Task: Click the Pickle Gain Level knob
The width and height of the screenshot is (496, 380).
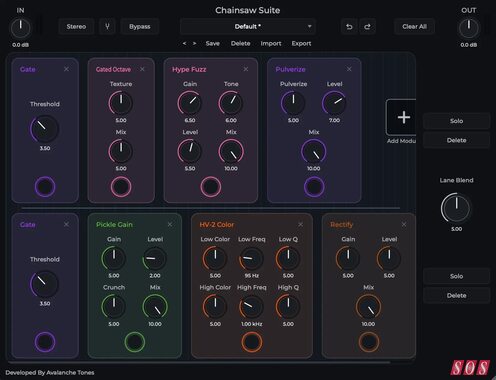Action: (x=155, y=258)
